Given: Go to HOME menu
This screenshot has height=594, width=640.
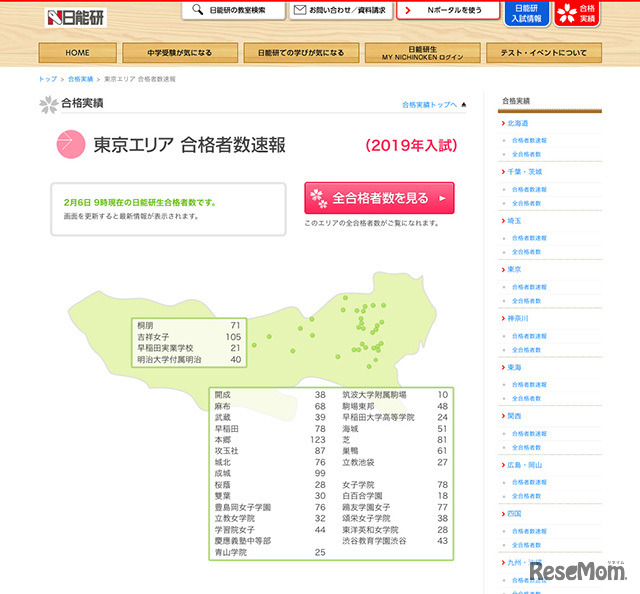Looking at the screenshot, I should pos(78,53).
